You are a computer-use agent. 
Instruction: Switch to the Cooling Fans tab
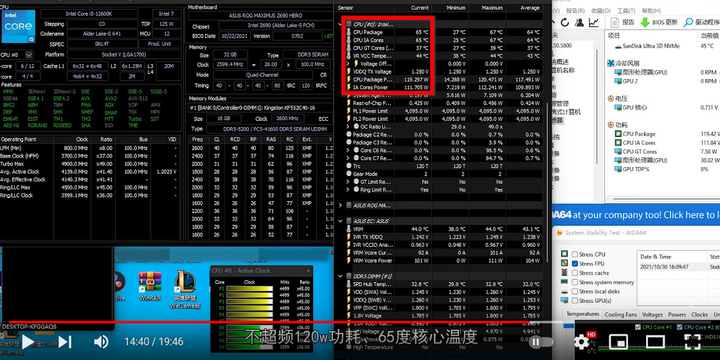point(620,315)
